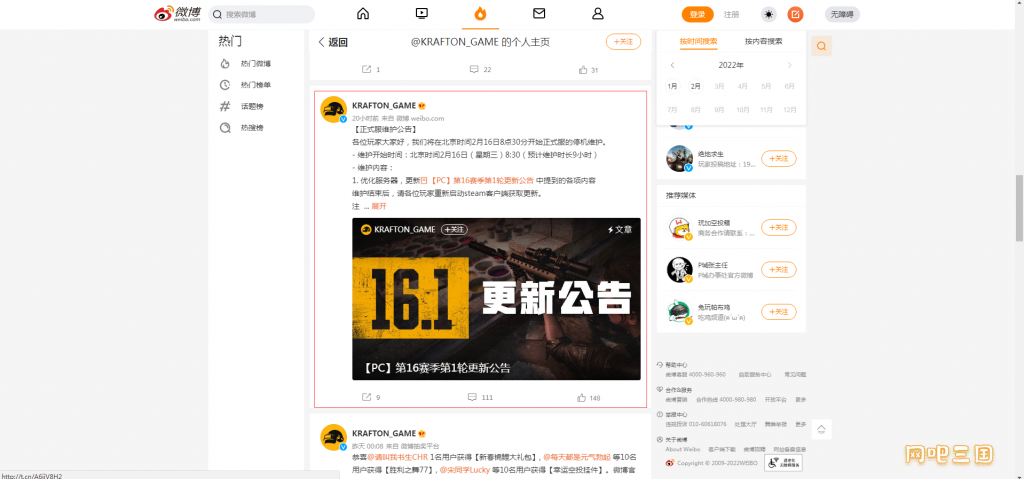Open comments icon showing 111
Viewport: 1024px width, 479px height.
pyautogui.click(x=472, y=397)
